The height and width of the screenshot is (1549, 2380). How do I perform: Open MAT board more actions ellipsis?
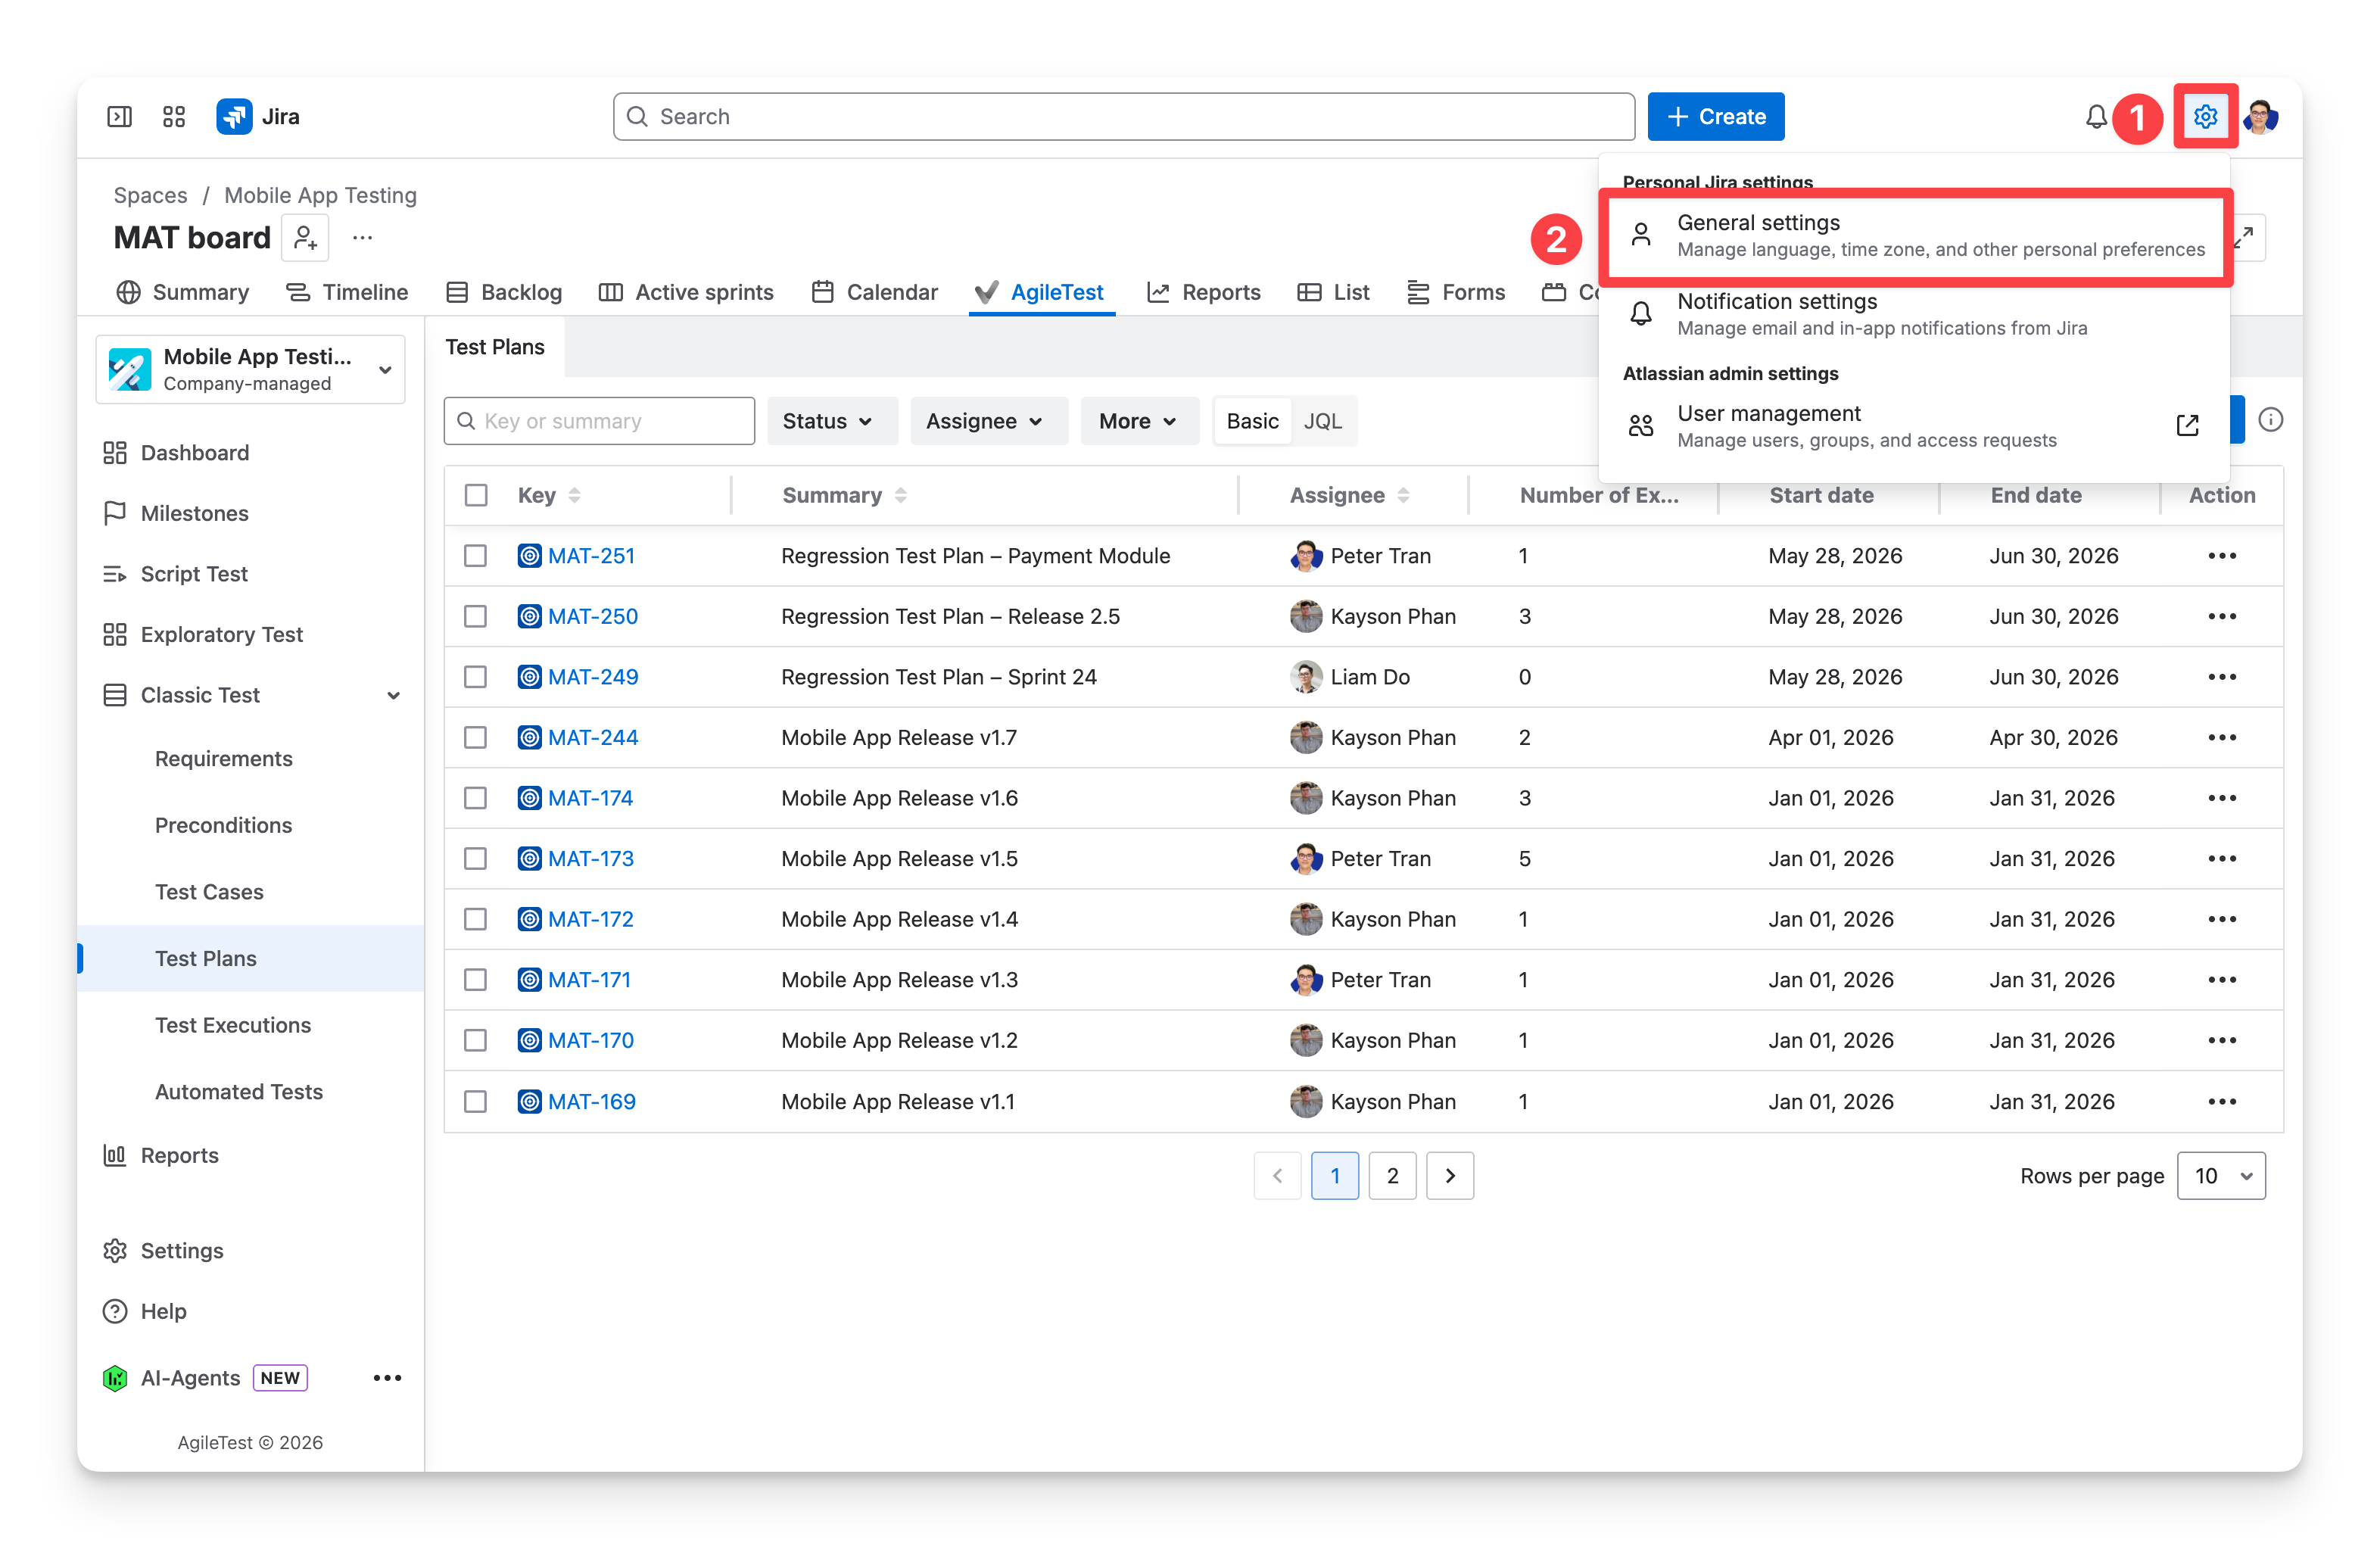click(363, 238)
